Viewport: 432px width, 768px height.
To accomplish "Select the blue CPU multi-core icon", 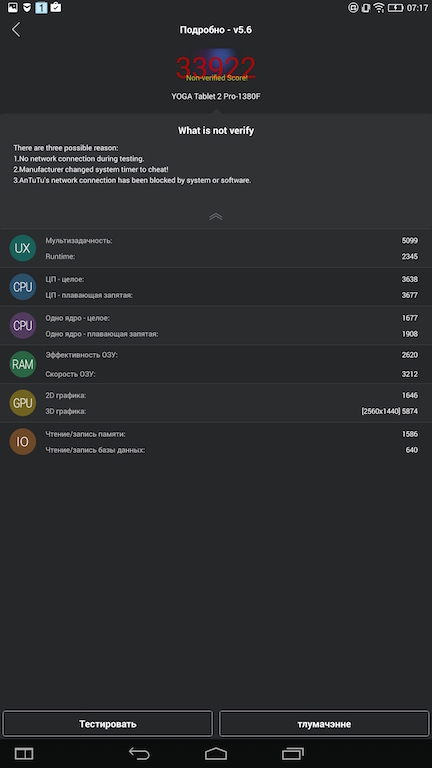I will point(23,287).
